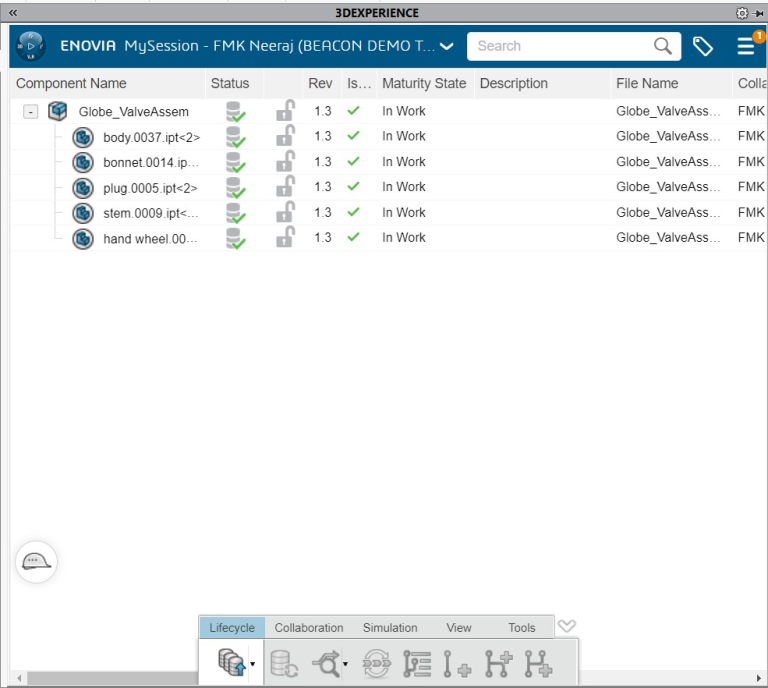Sort by the Rev column header
Viewport: 768px width, 688px height.
(x=320, y=83)
